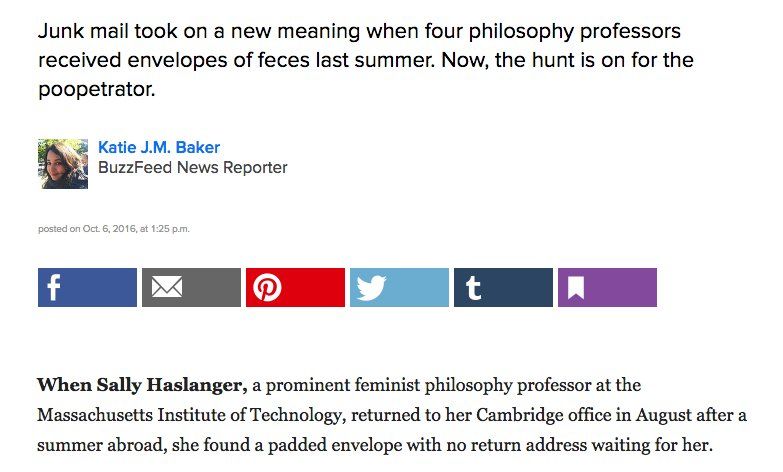Open the Katie J.M. Baker author link
The image size is (783, 472).
point(158,148)
